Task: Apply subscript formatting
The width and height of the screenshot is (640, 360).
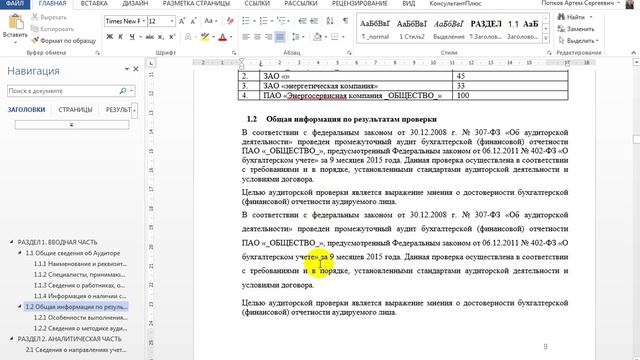Action: 161,37
